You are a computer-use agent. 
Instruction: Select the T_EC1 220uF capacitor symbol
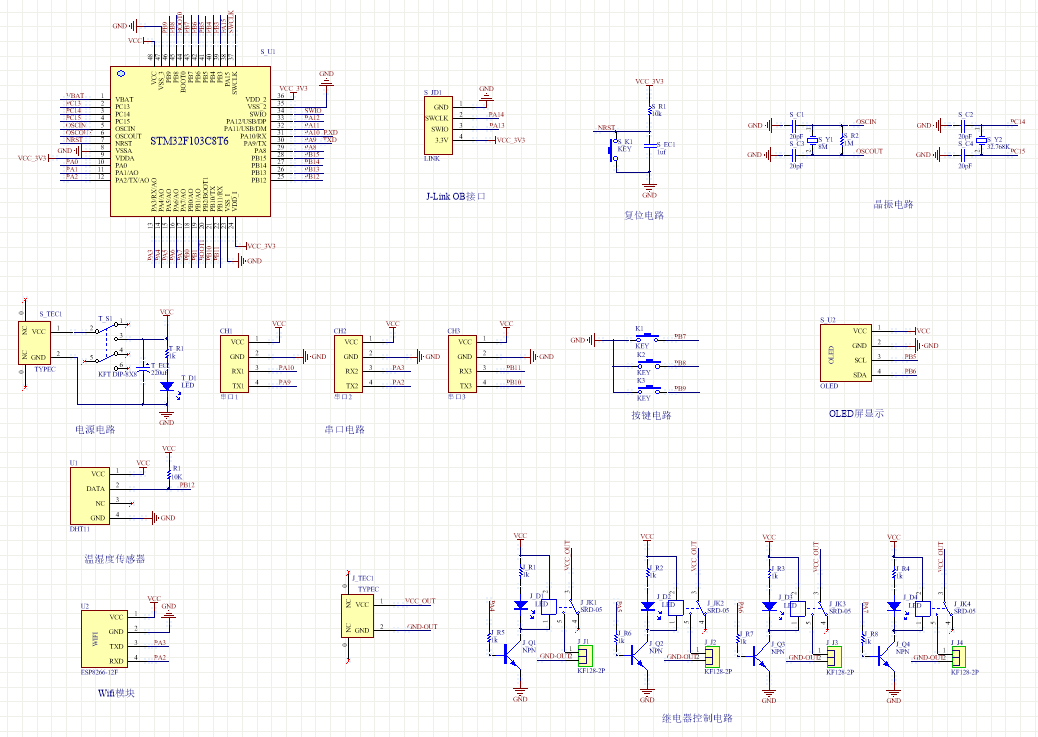pos(144,368)
